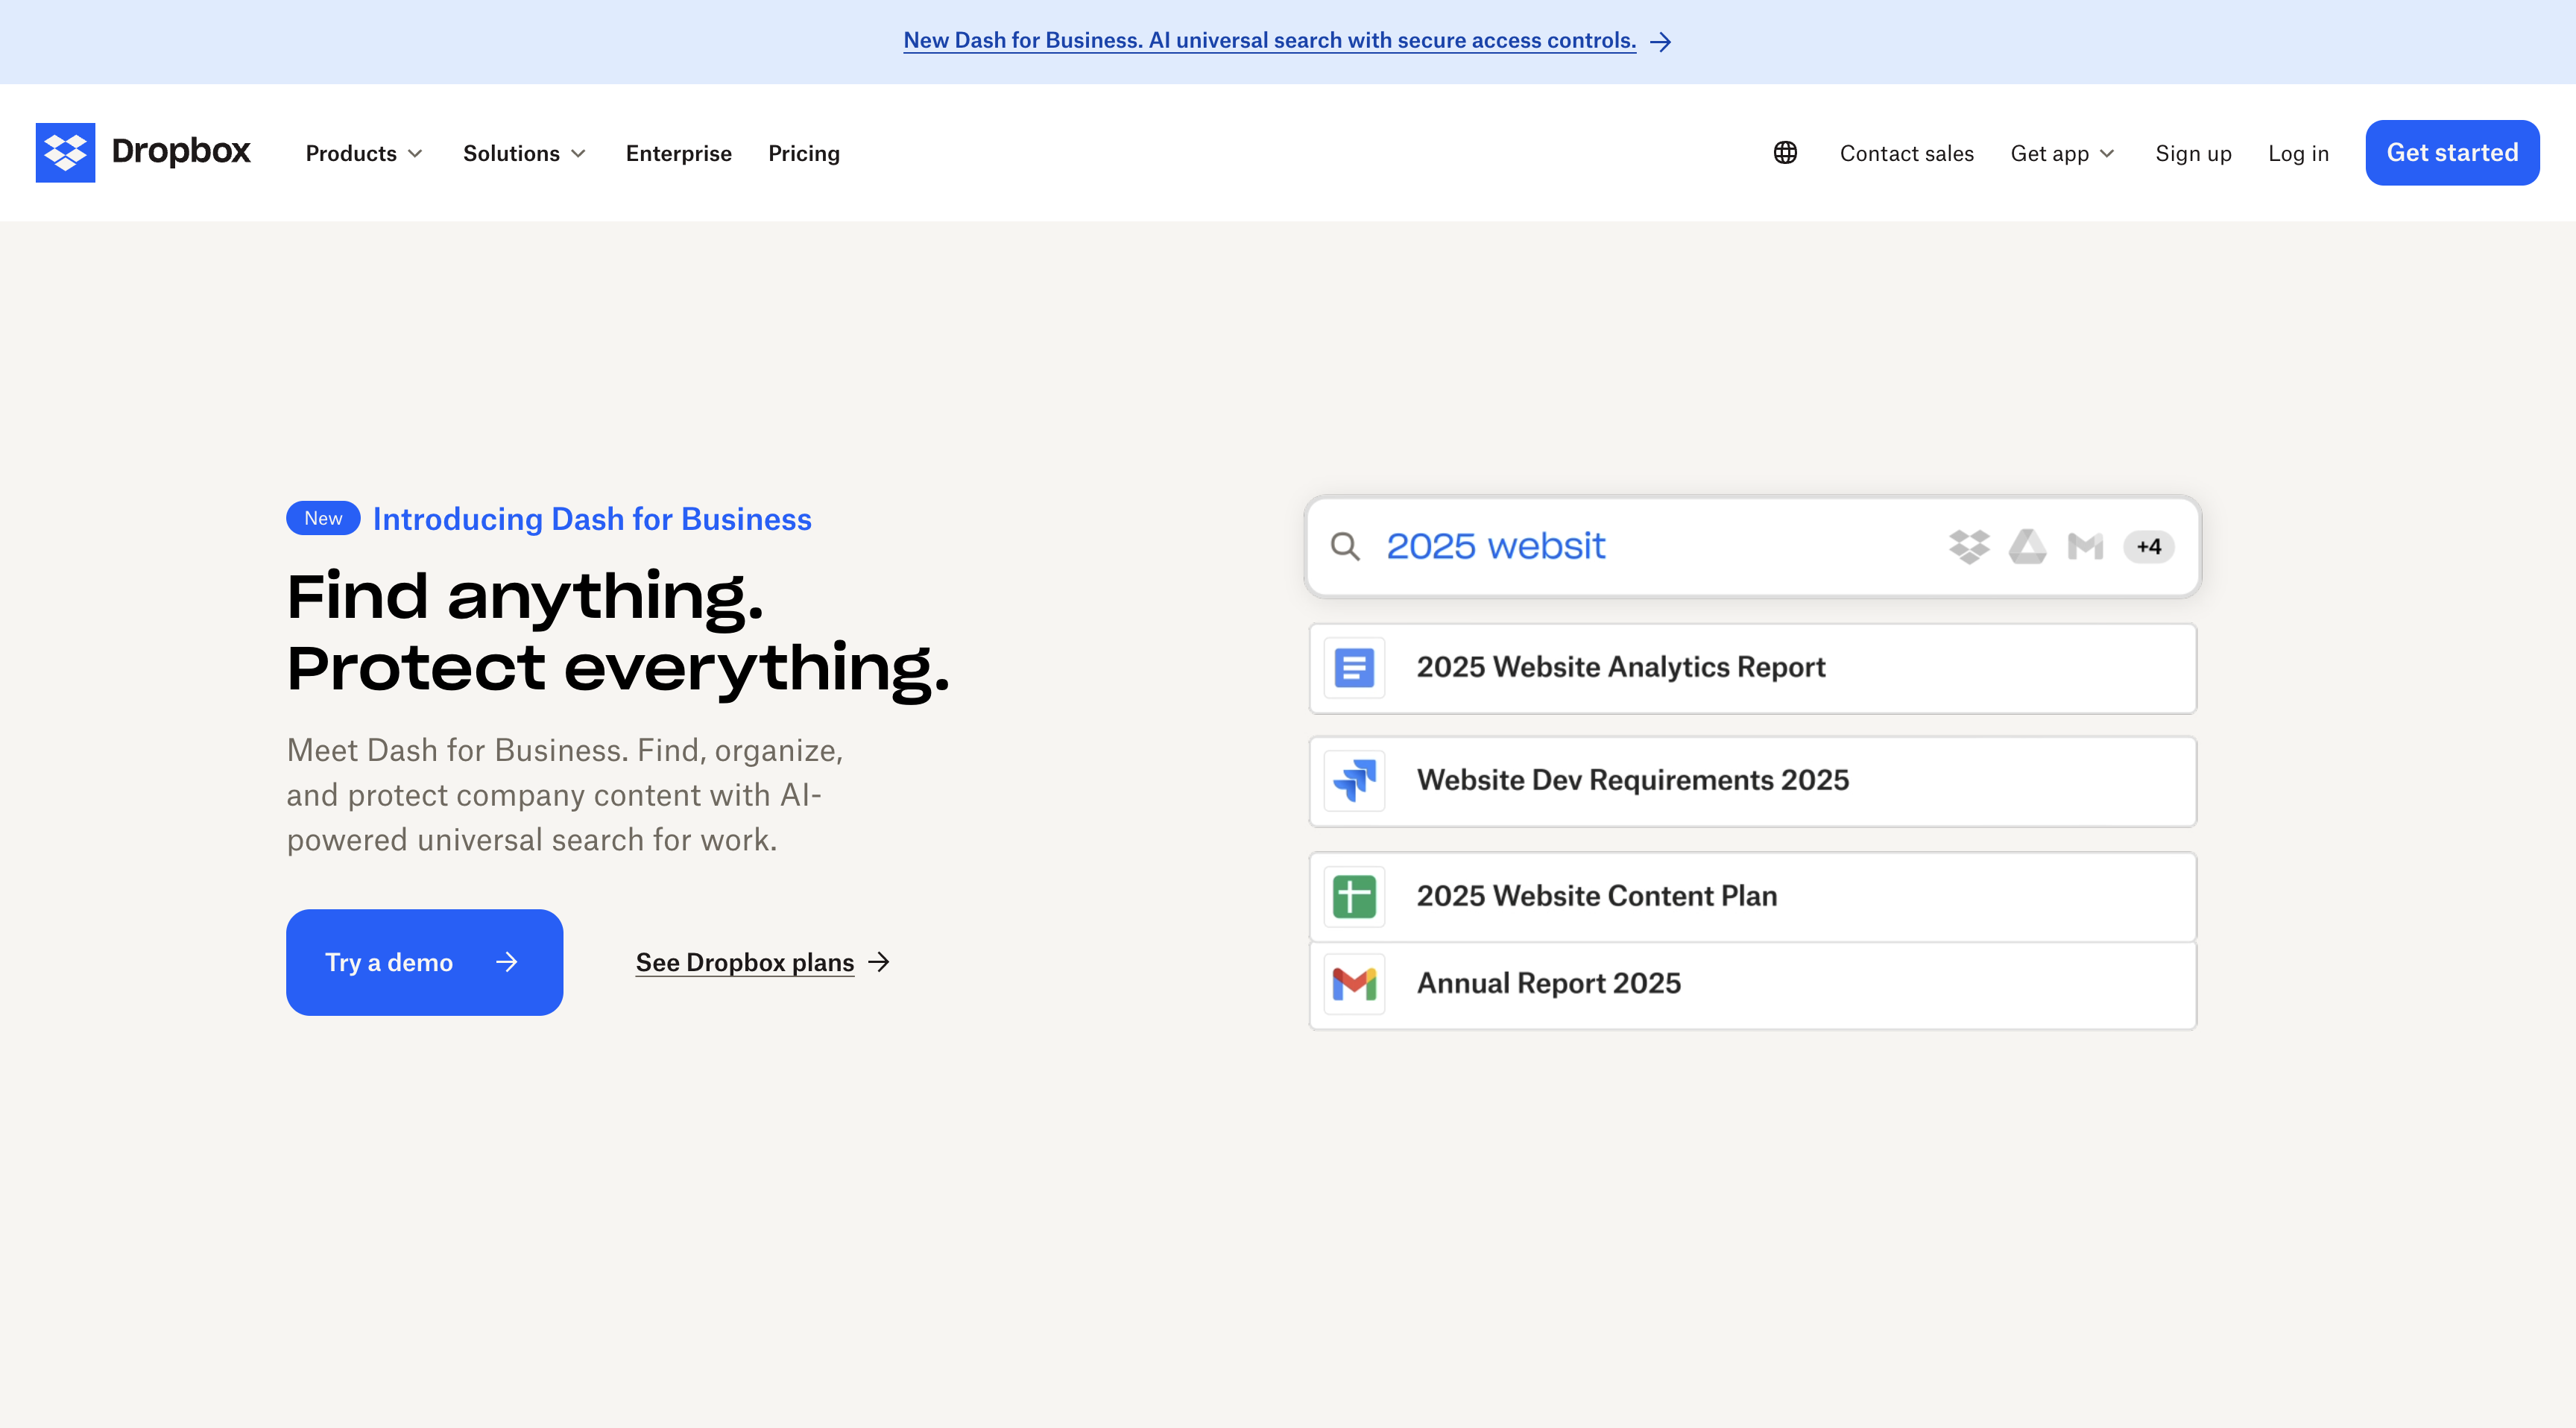2576x1428 pixels.
Task: Click the Get started button
Action: coord(2452,153)
